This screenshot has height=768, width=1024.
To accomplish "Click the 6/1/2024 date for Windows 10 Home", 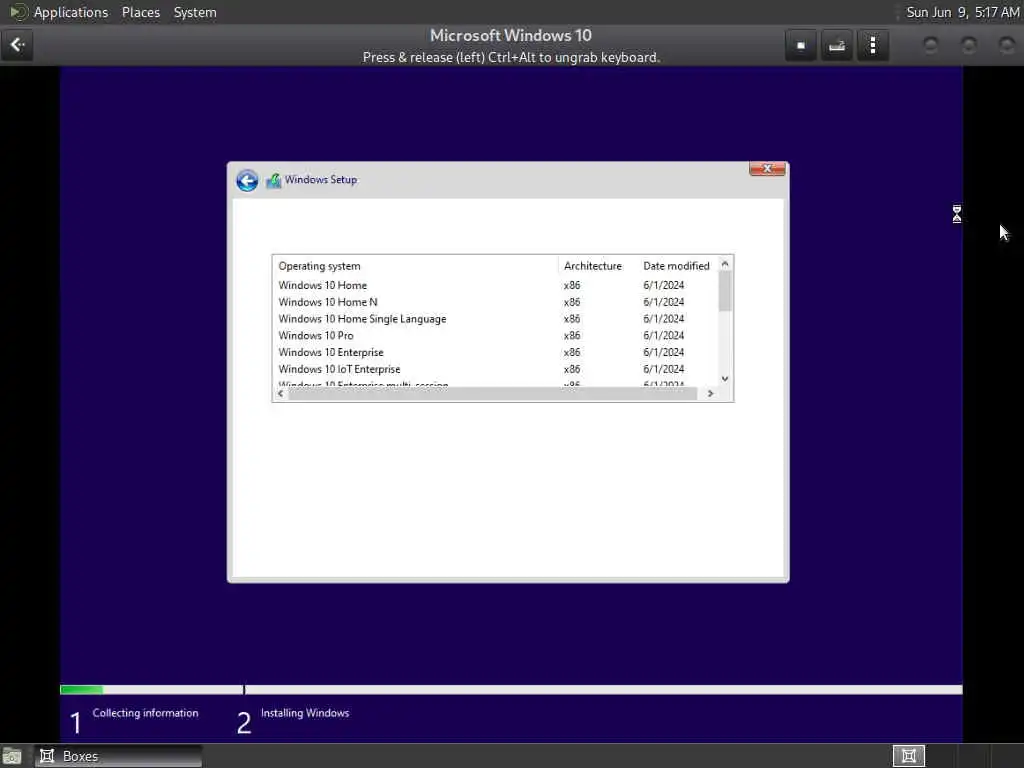I will pyautogui.click(x=664, y=285).
